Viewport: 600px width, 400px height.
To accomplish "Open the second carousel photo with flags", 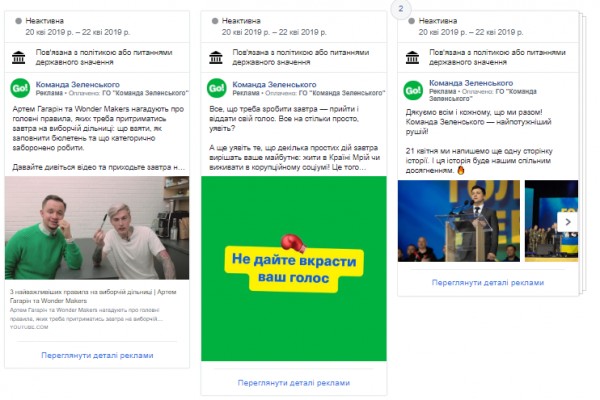I will [551, 221].
